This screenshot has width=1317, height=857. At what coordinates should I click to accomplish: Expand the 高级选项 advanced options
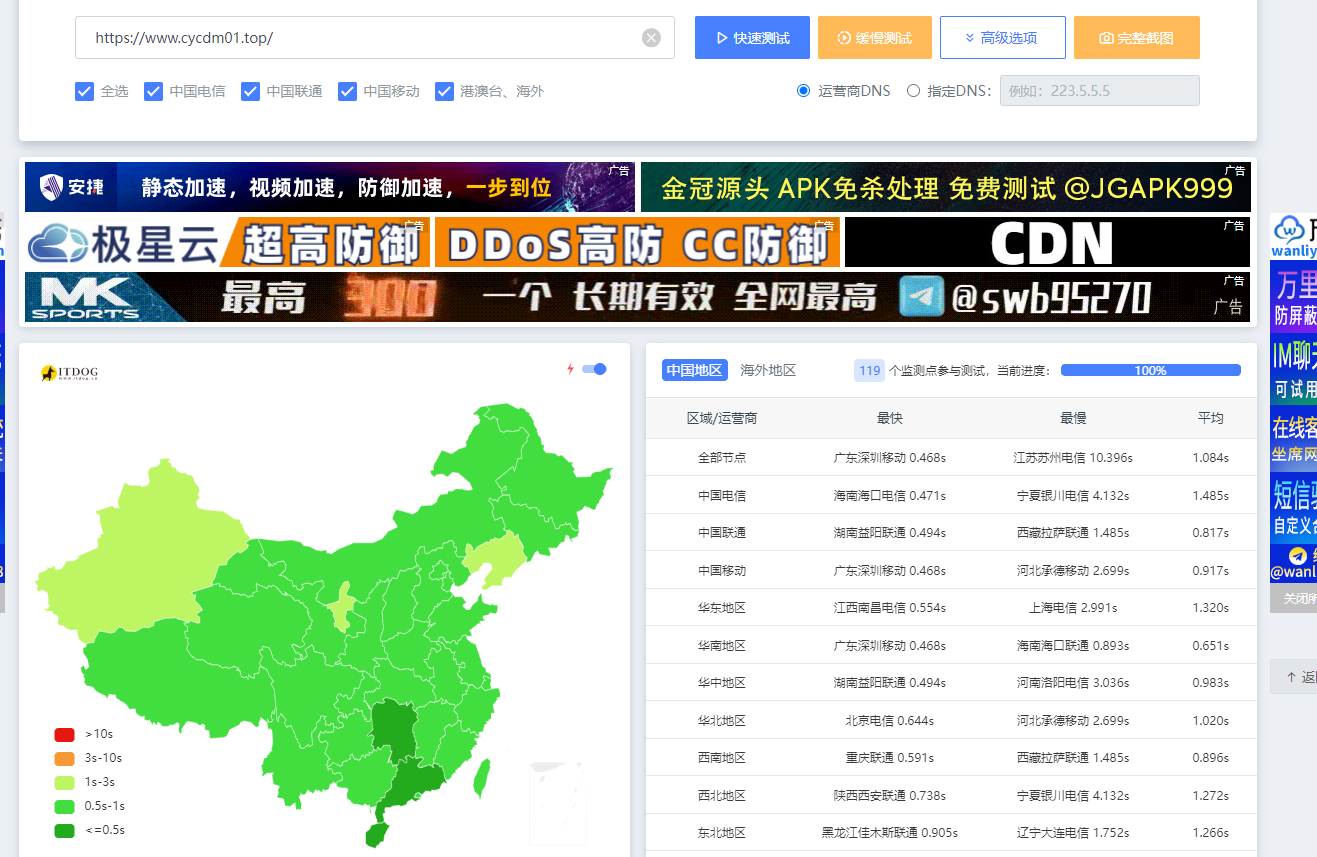[1002, 38]
